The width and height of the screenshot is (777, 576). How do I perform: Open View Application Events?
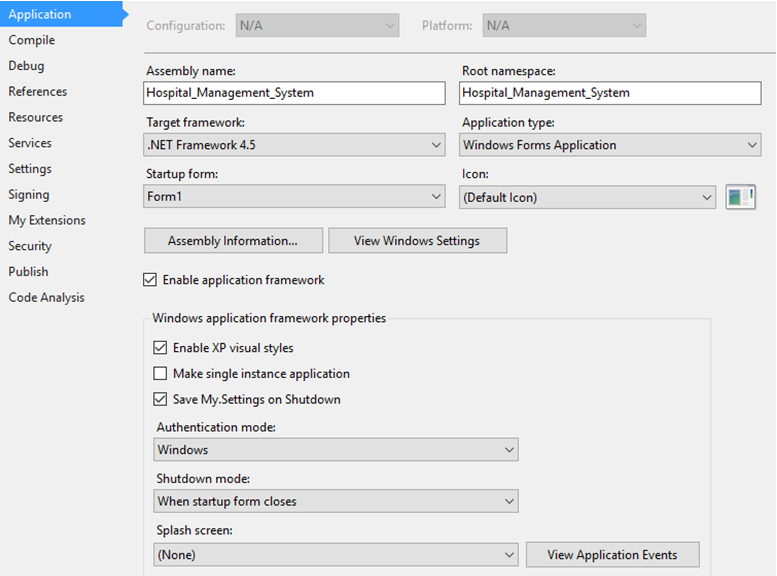click(x=612, y=555)
